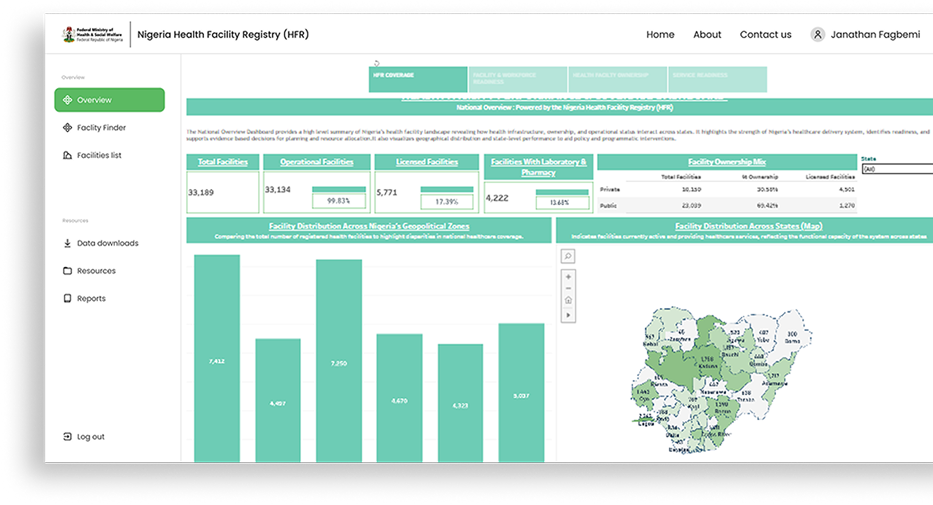Switch to Facility & Workforce Readiness tab
This screenshot has width=933, height=505.
518,79
